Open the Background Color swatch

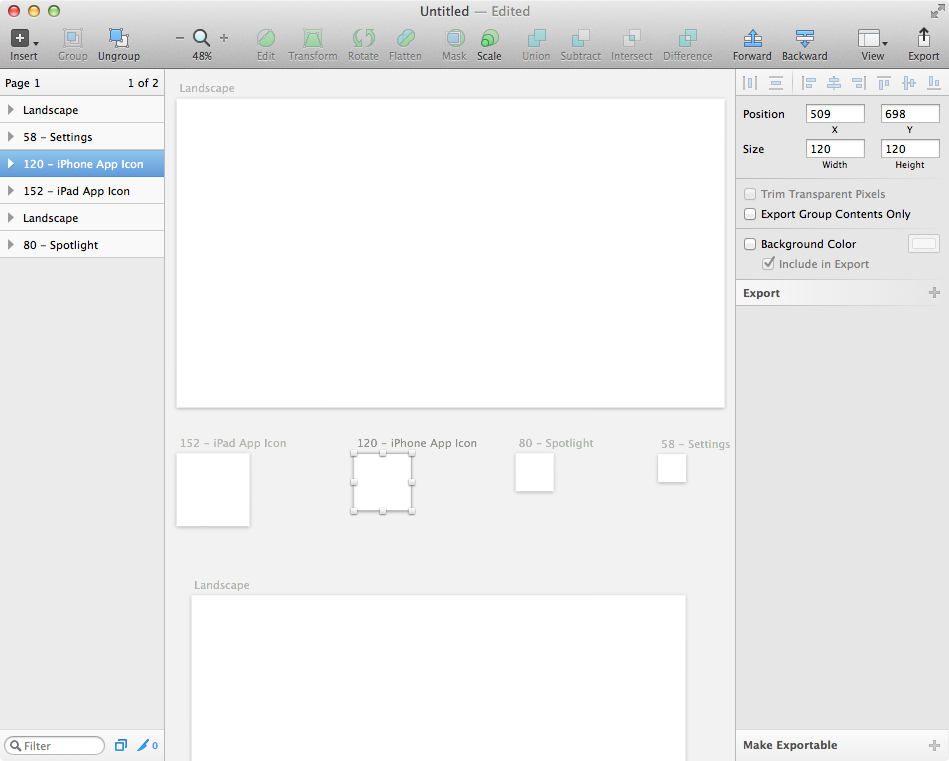[x=924, y=244]
